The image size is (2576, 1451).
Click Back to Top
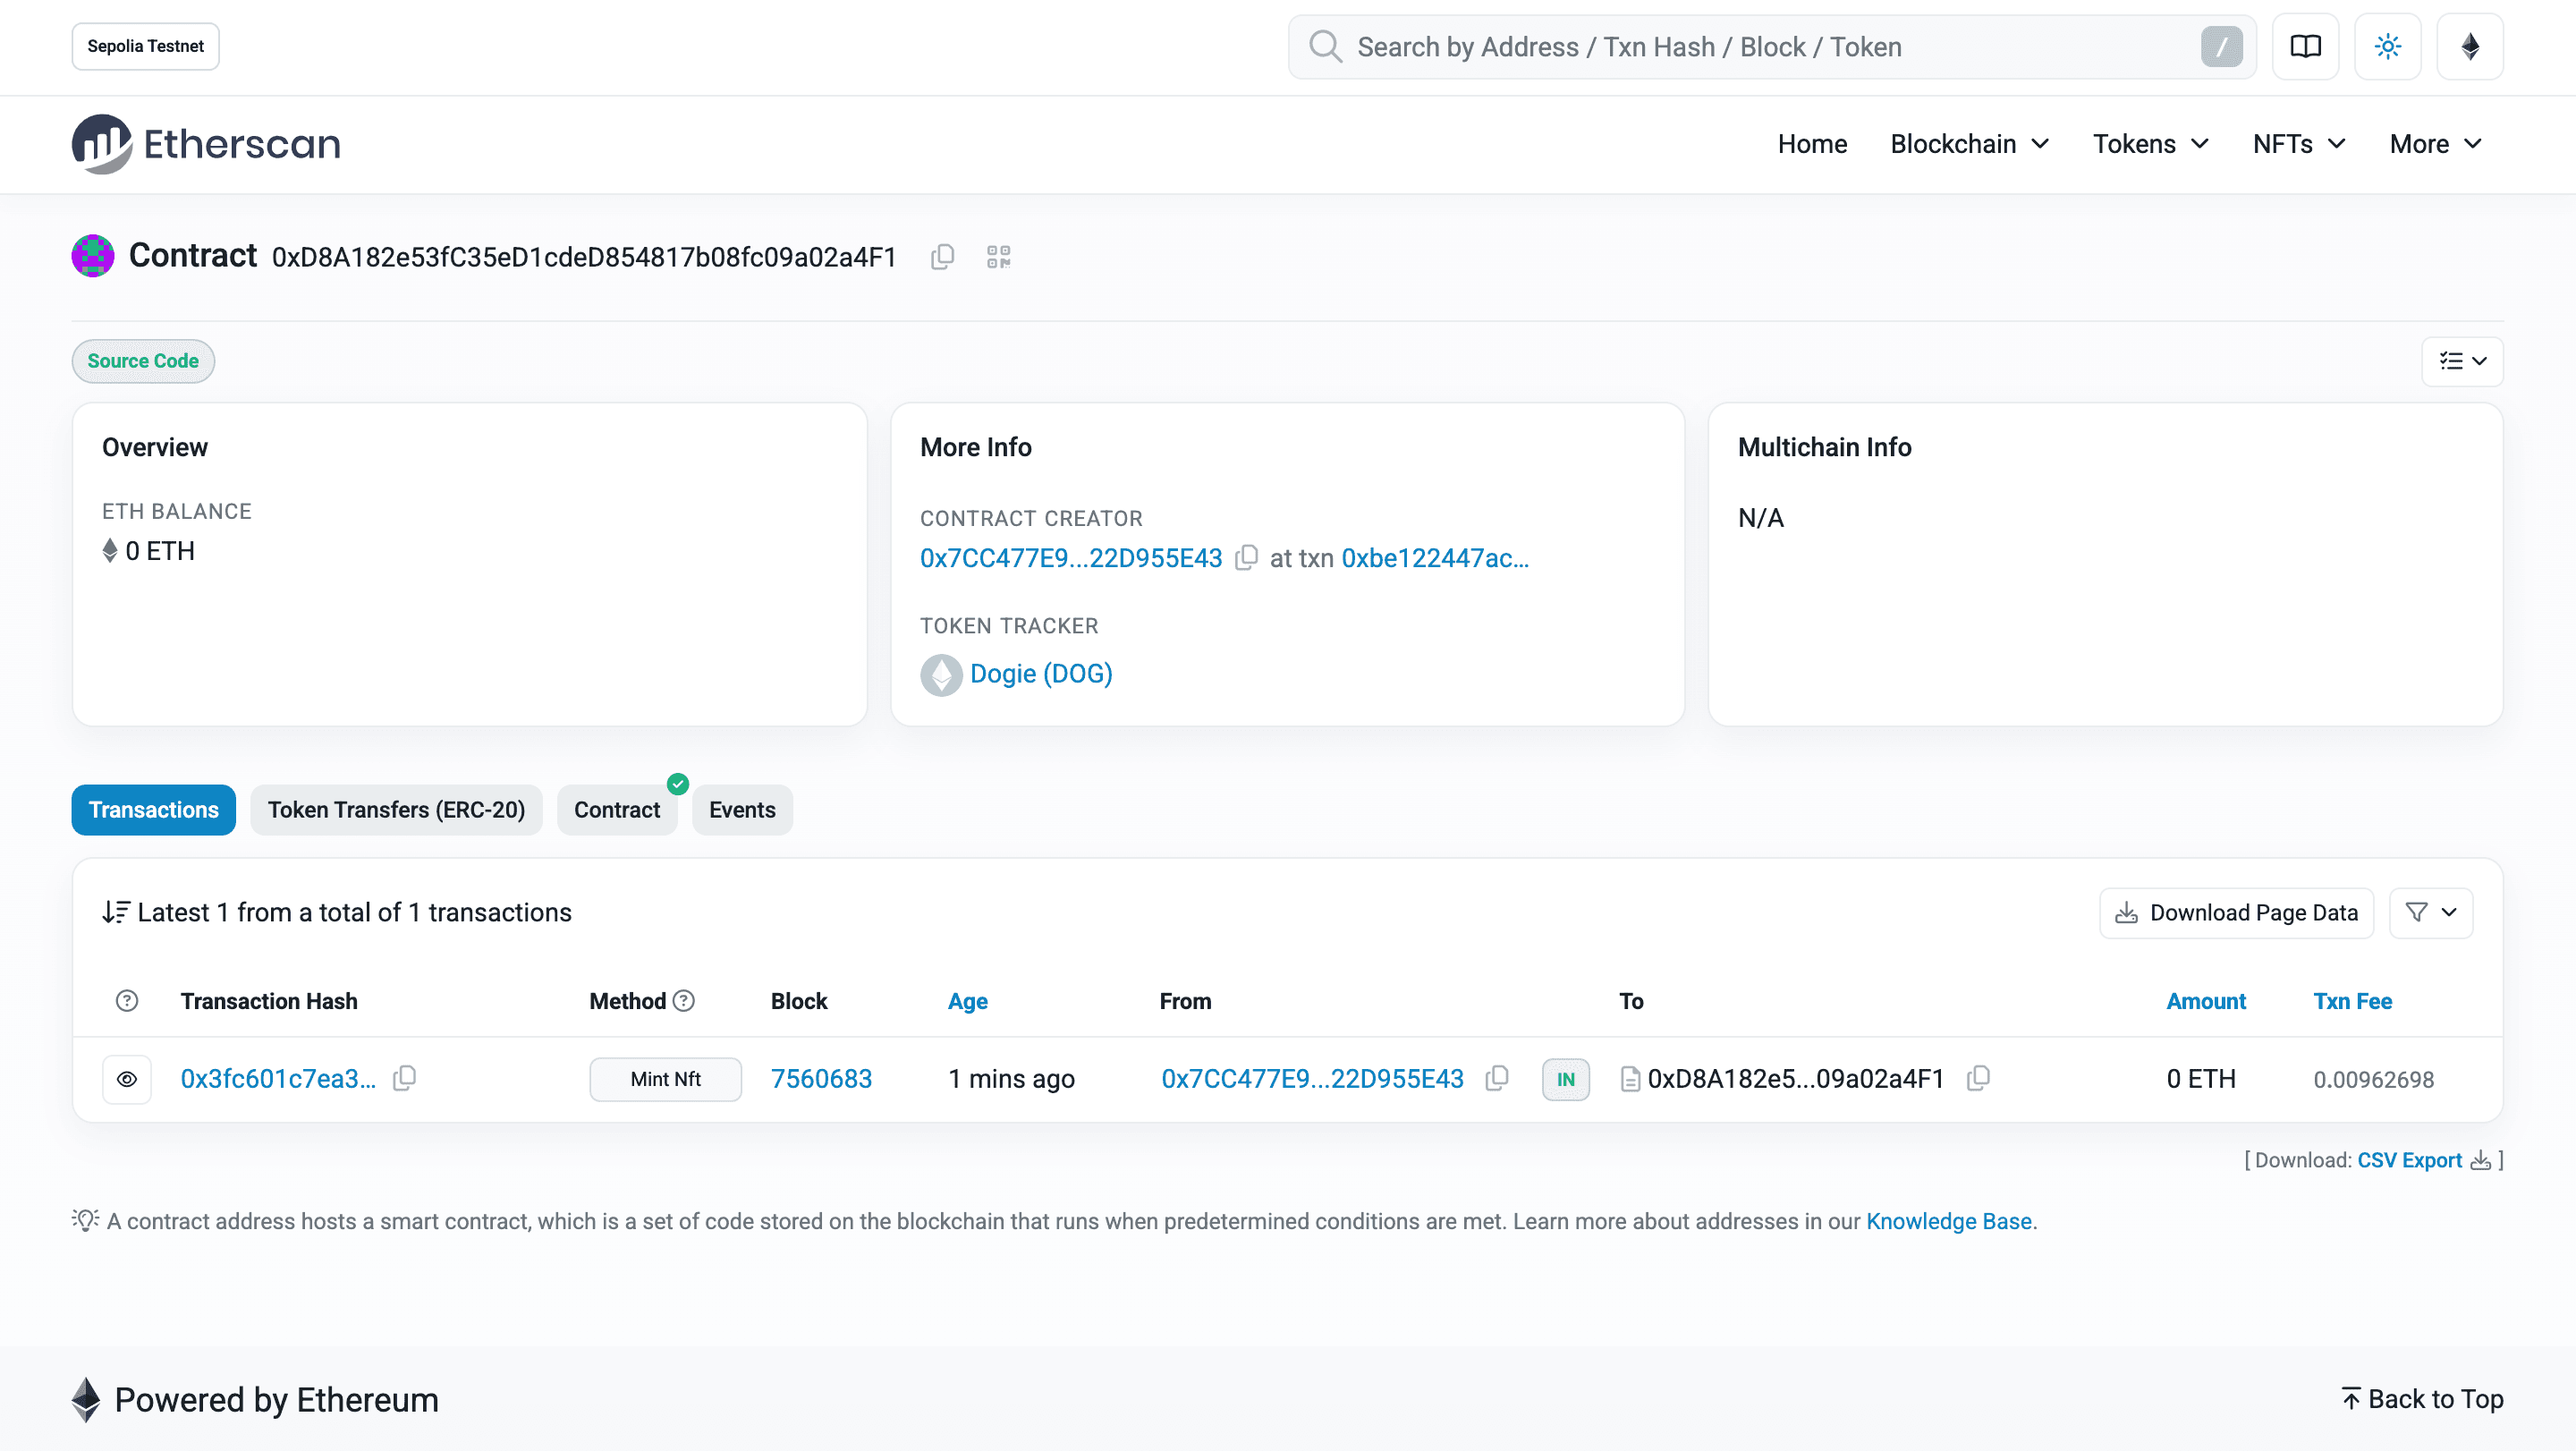[x=2423, y=1399]
